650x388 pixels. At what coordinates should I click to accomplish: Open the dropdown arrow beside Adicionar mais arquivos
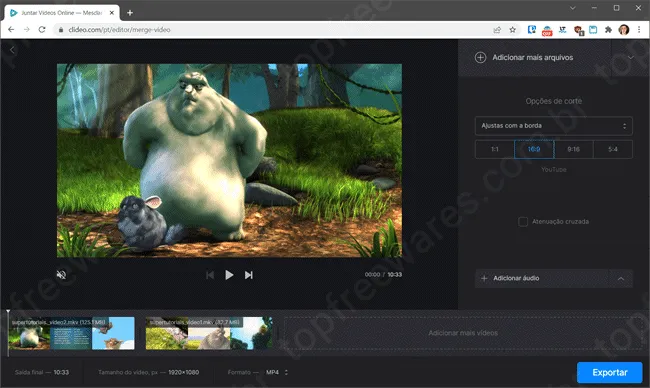[630, 58]
